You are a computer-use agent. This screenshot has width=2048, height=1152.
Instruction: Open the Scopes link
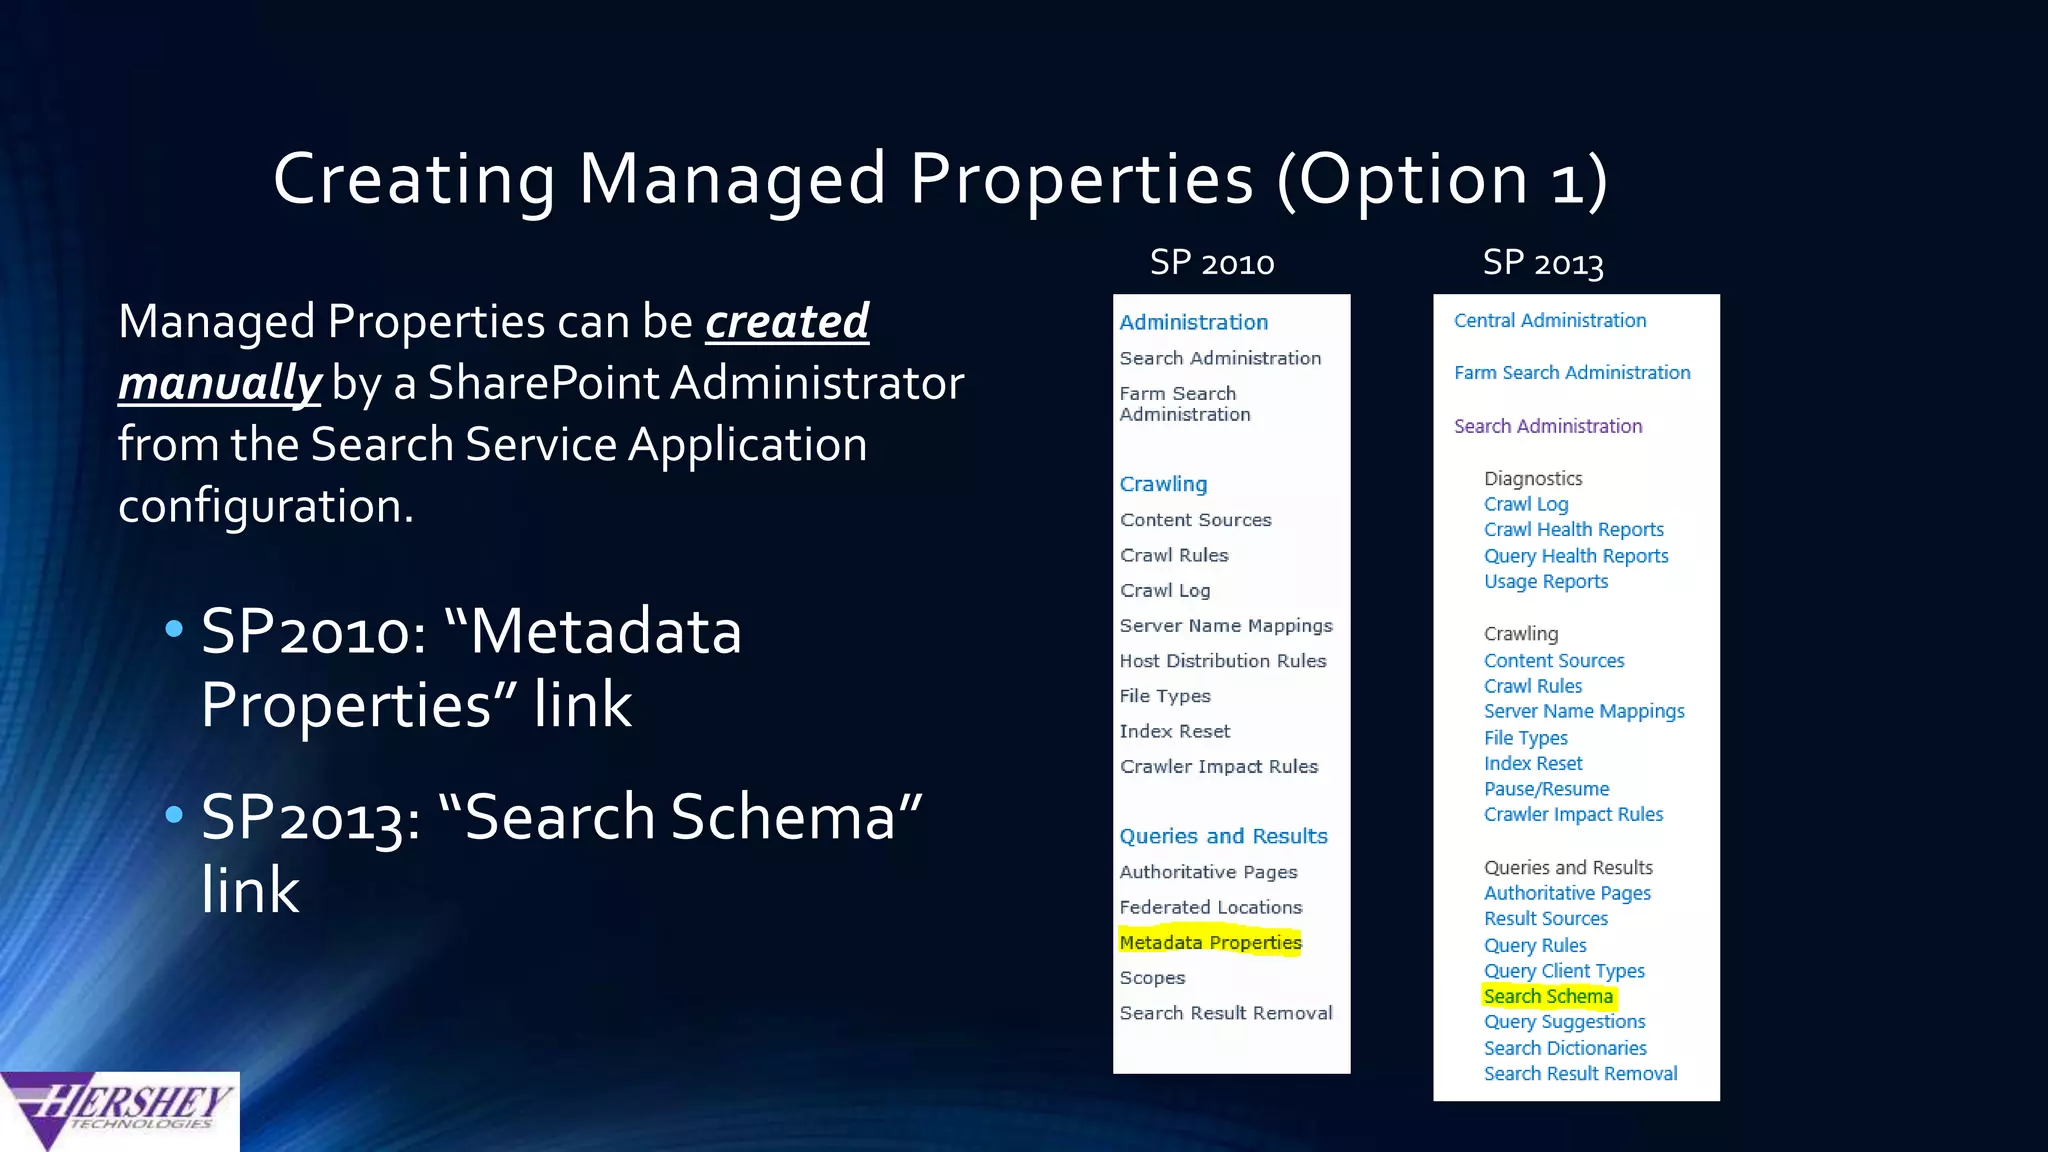click(x=1152, y=978)
